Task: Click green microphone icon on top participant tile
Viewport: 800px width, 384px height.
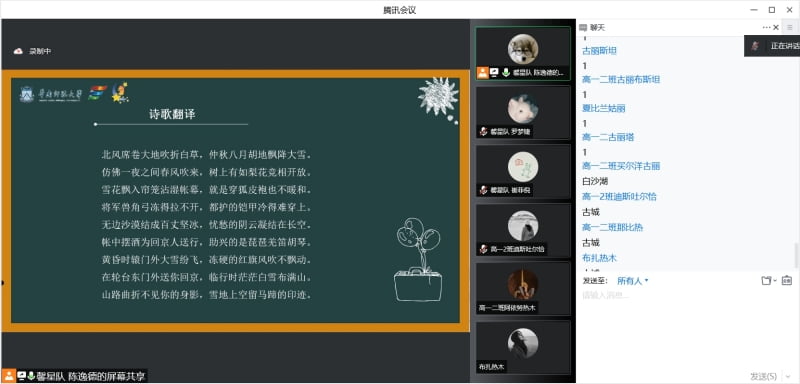Action: click(x=506, y=73)
